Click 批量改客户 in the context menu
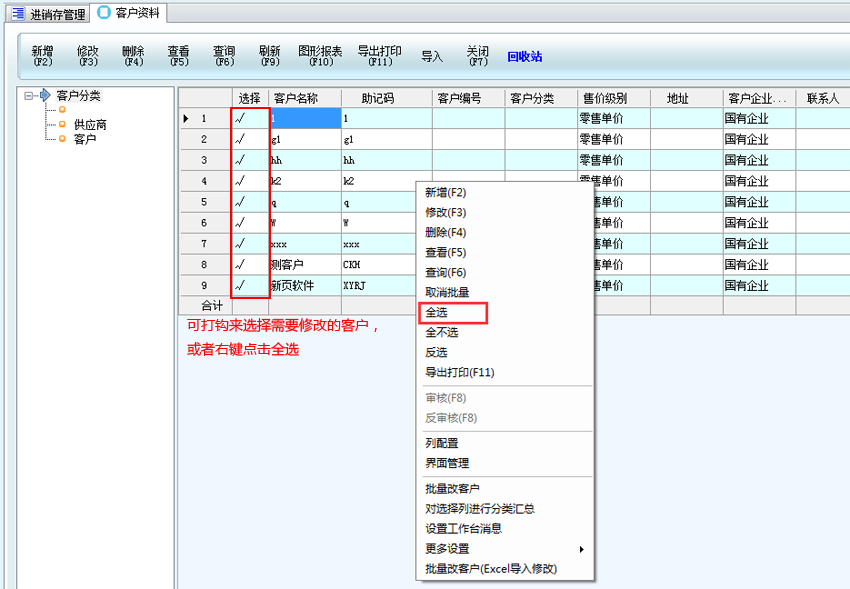Image resolution: width=850 pixels, height=589 pixels. [452, 489]
